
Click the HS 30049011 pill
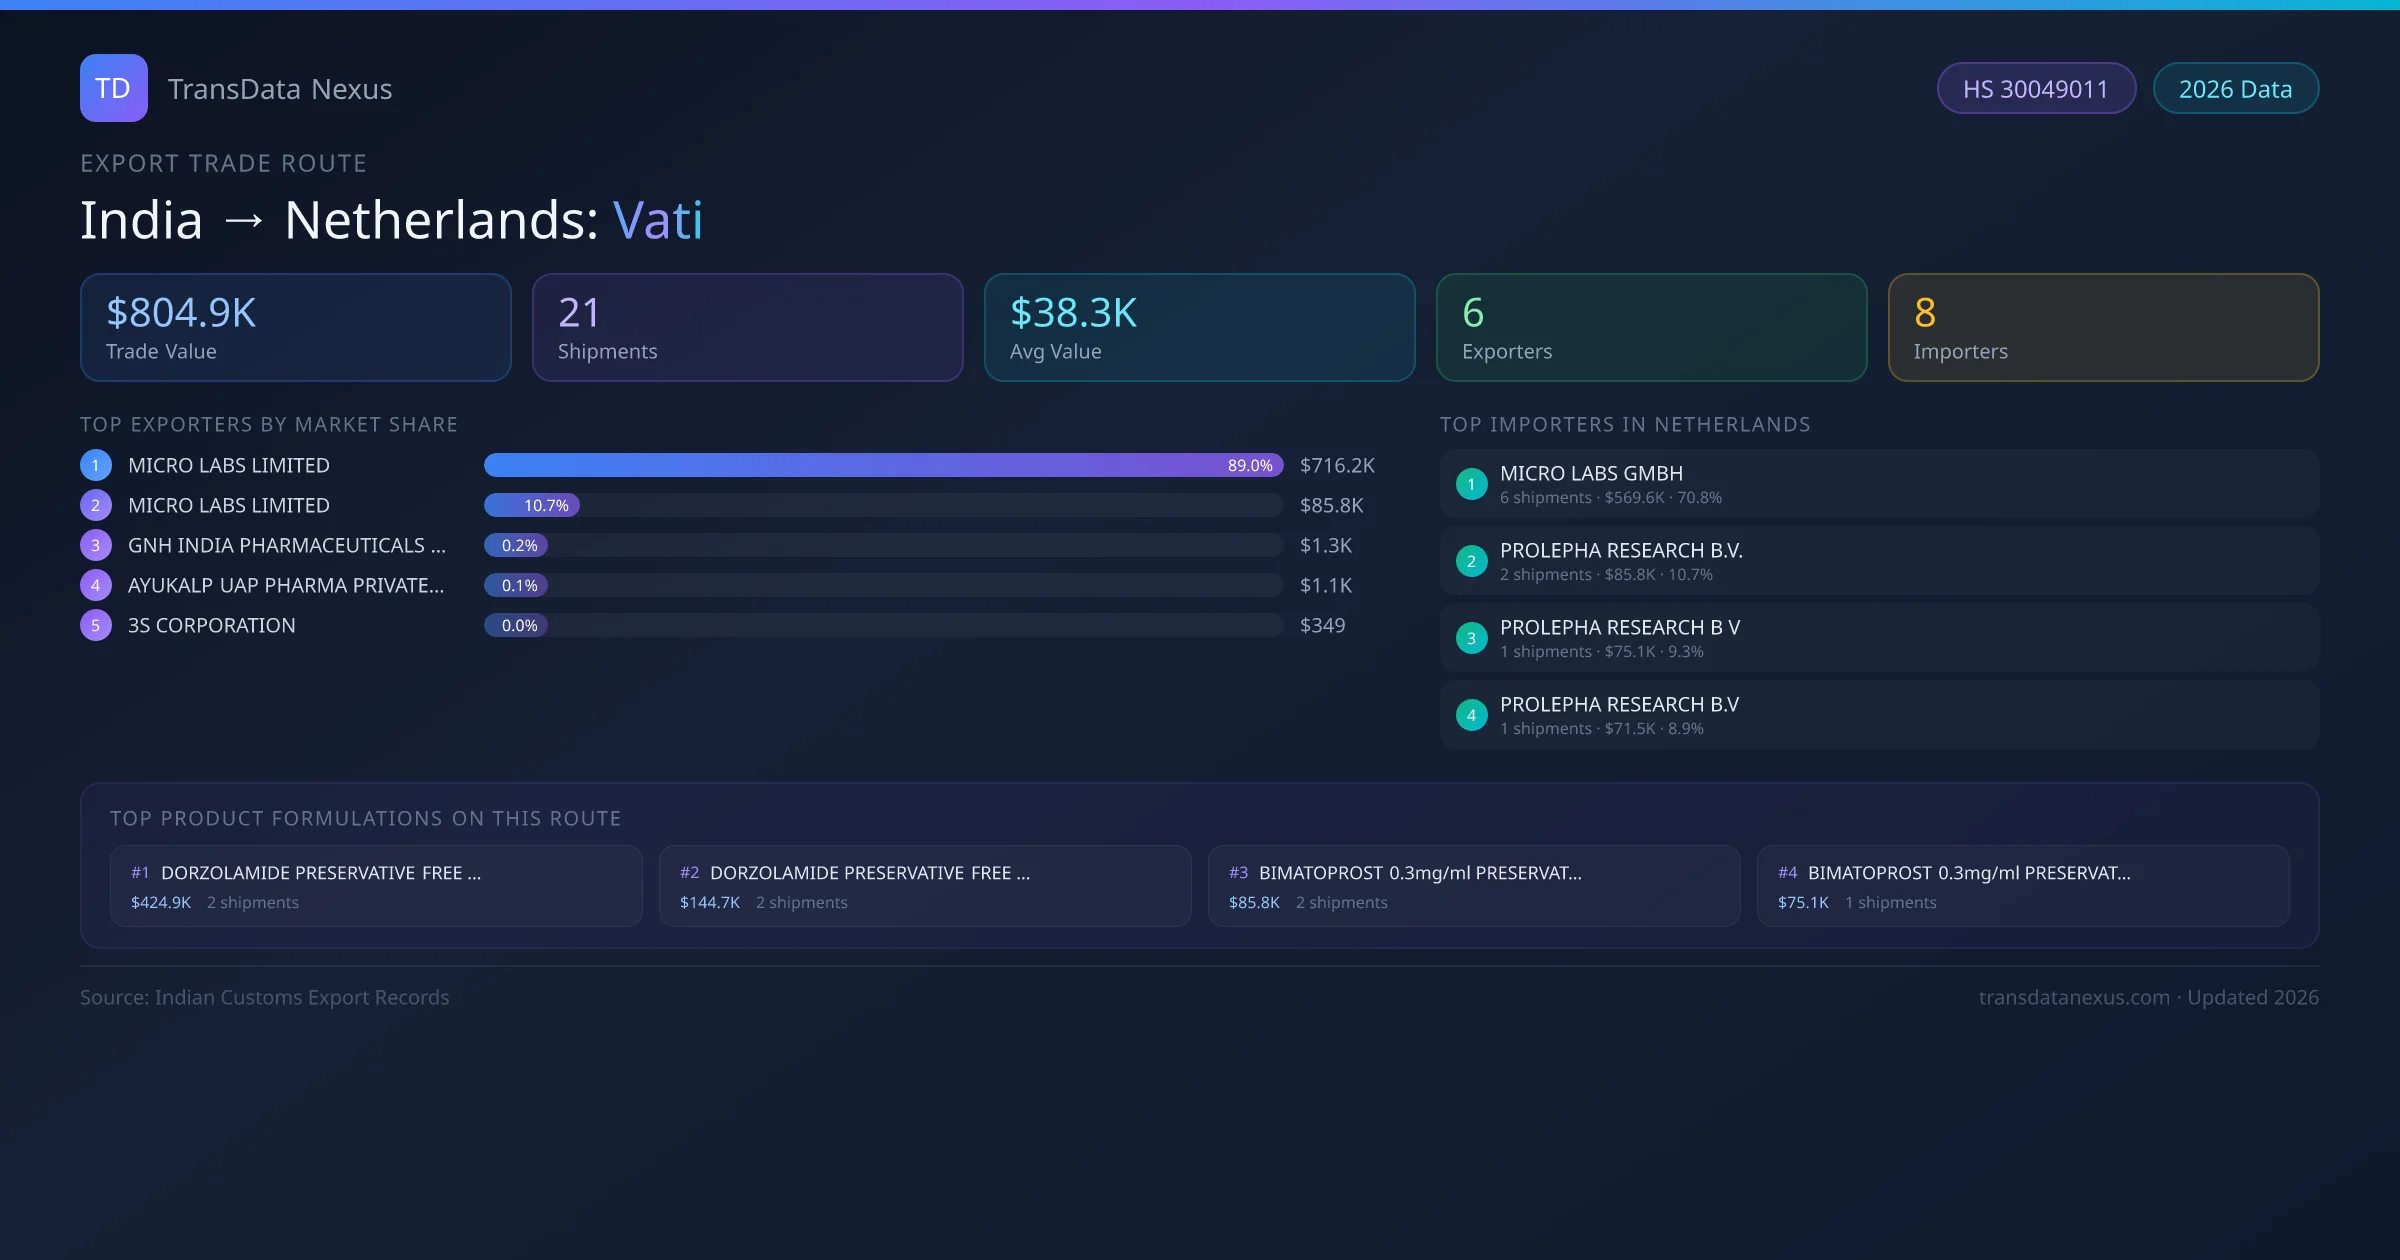[x=2035, y=89]
